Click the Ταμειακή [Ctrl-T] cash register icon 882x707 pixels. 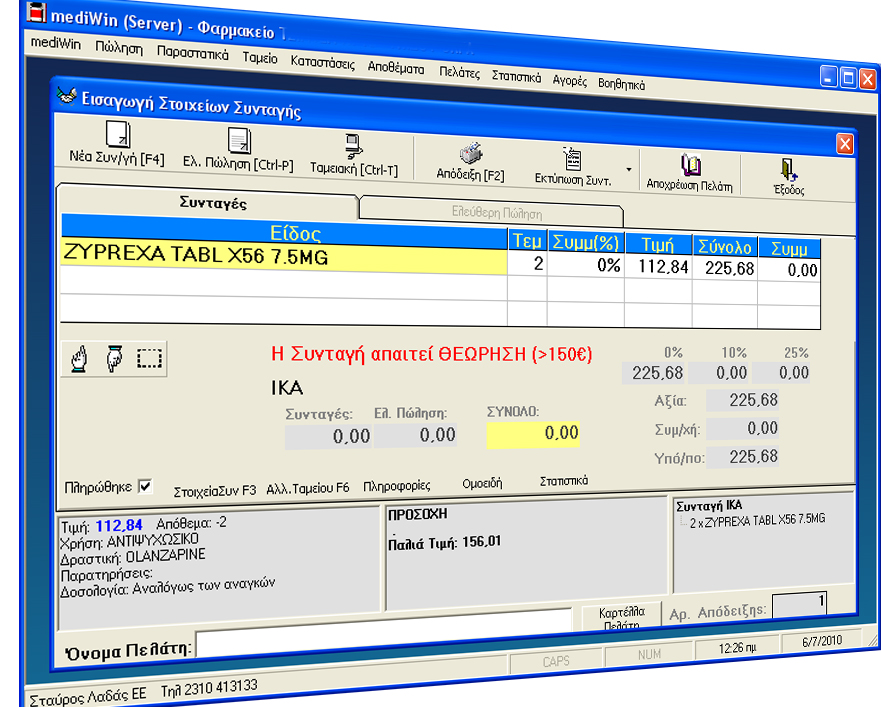[353, 147]
